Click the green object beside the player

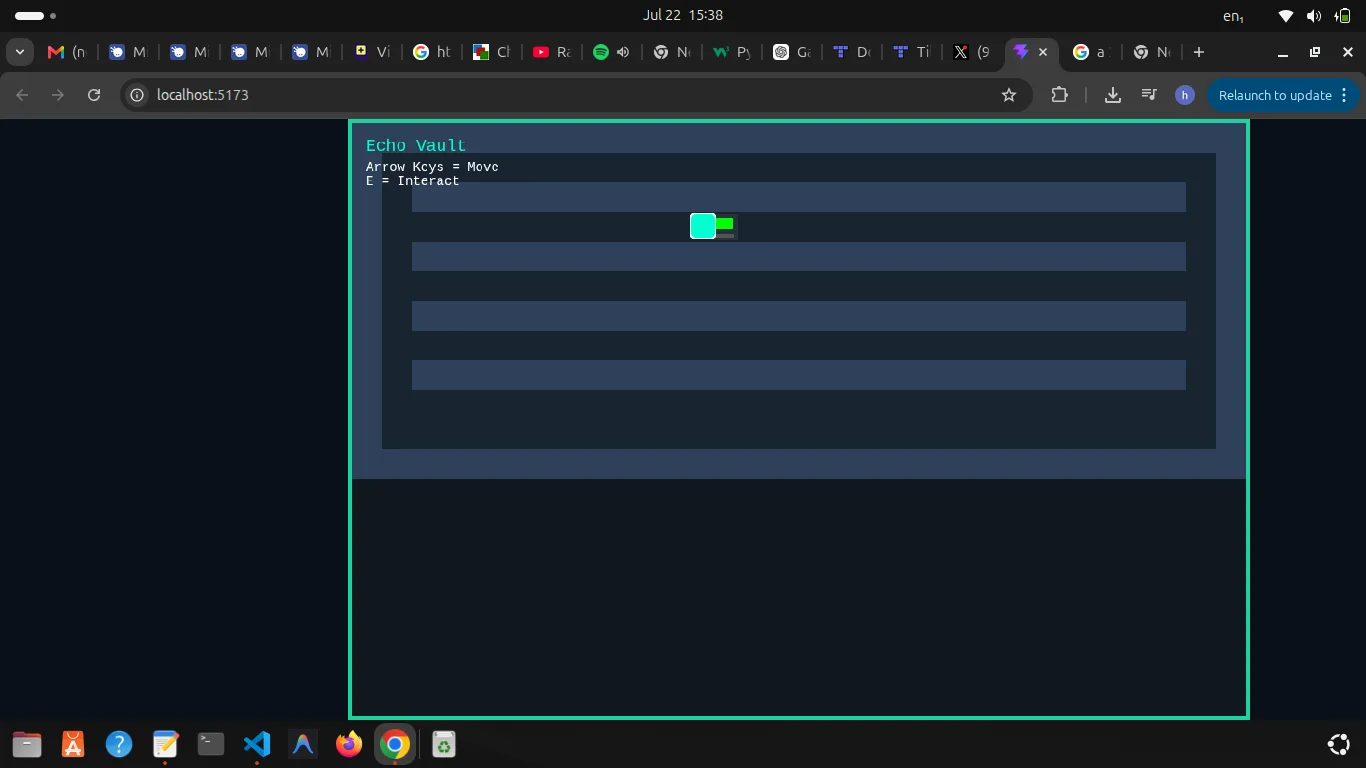(x=725, y=224)
